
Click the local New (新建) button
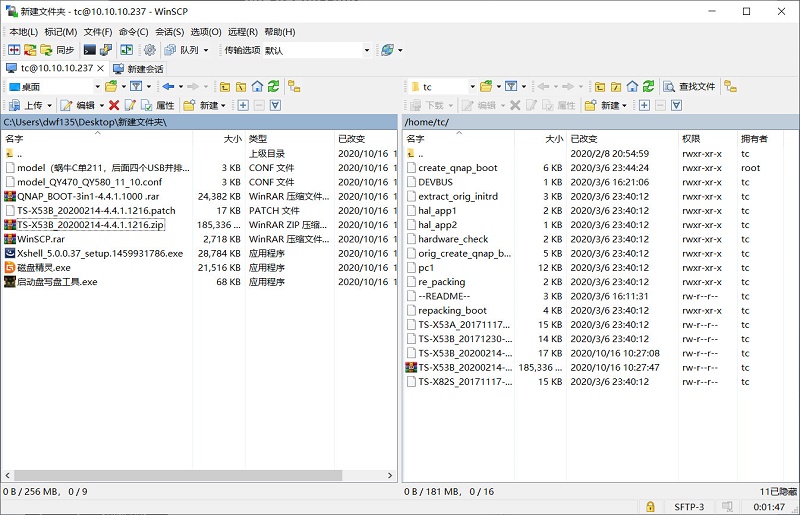point(201,105)
